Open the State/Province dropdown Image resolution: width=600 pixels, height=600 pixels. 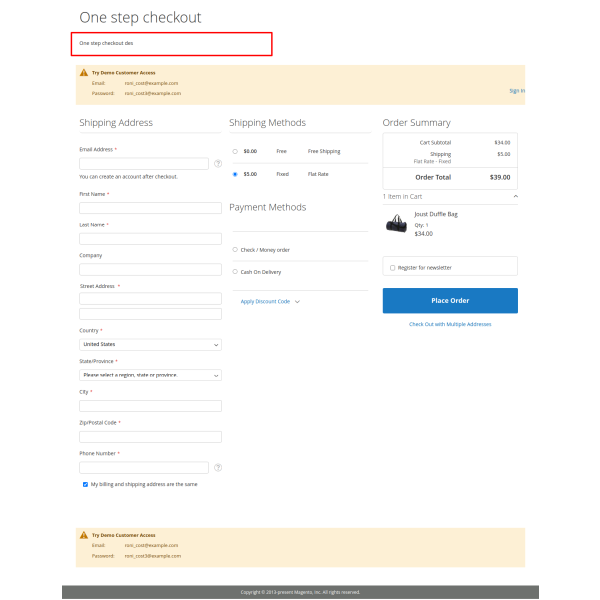150,375
